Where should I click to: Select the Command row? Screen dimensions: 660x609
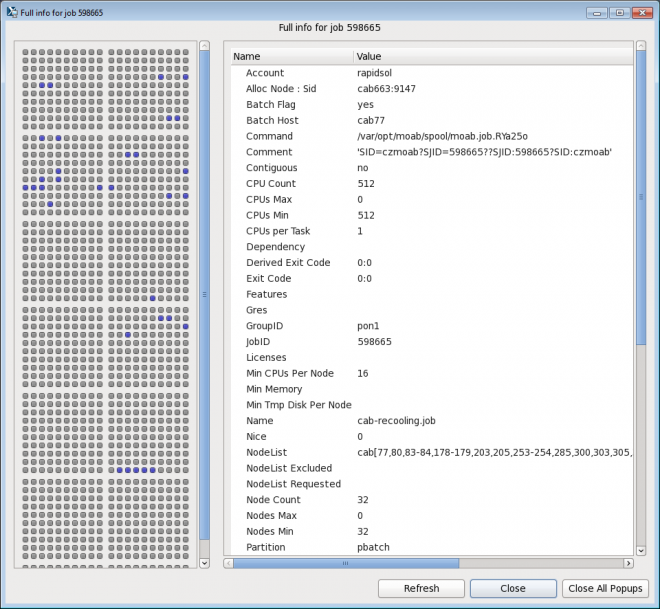[432, 136]
